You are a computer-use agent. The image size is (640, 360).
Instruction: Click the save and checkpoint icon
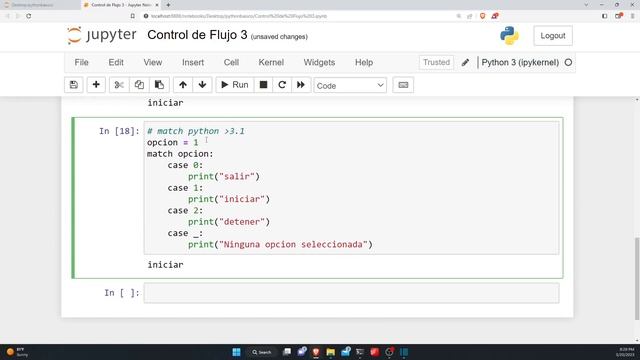click(x=74, y=85)
